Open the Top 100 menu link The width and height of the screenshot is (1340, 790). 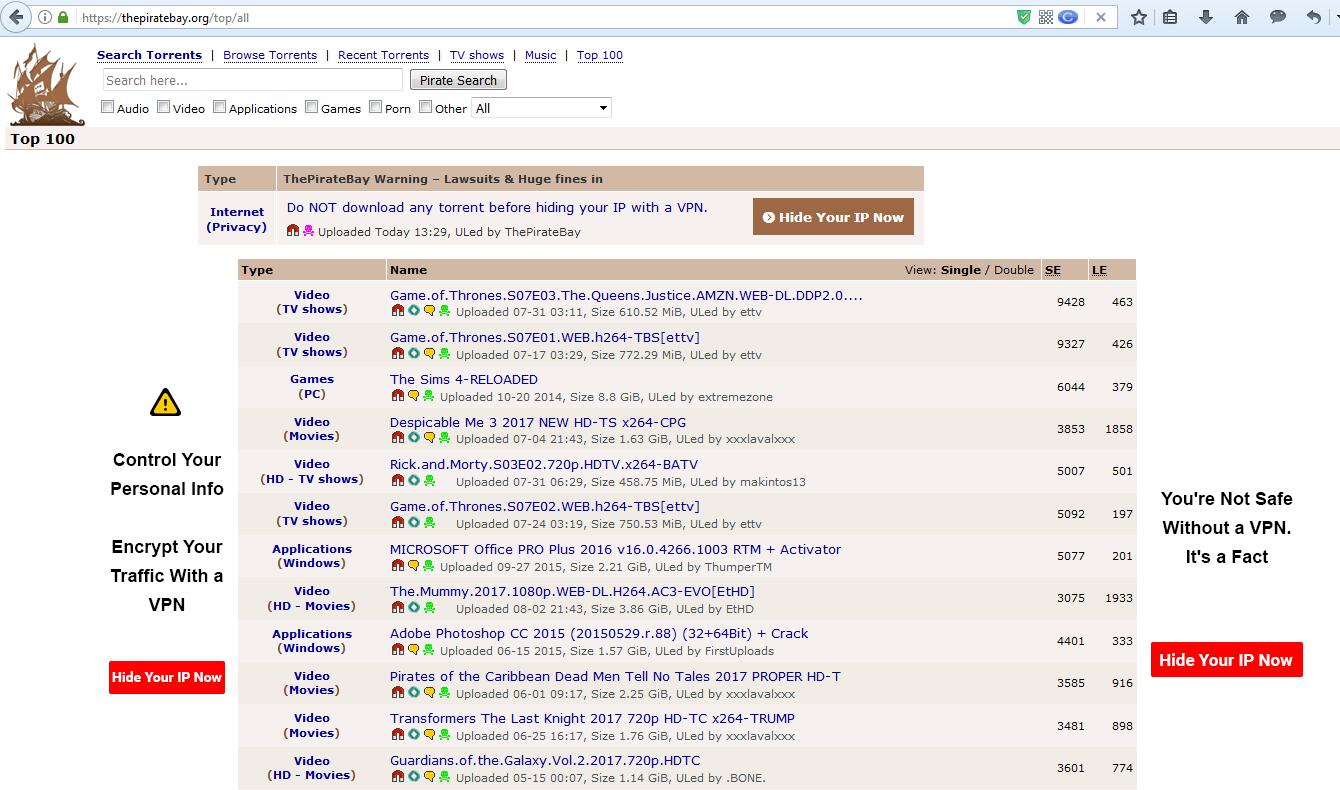click(x=600, y=55)
